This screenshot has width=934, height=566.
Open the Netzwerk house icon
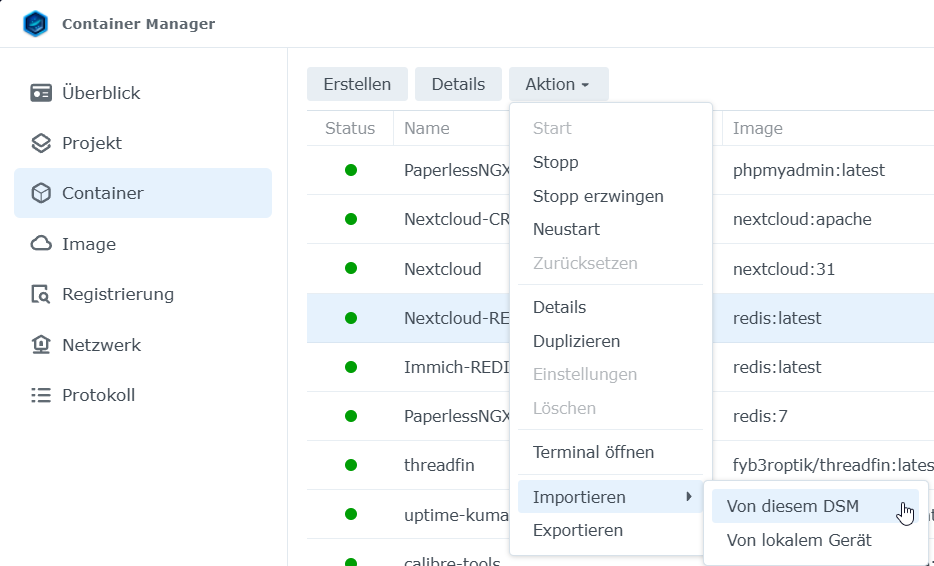41,345
